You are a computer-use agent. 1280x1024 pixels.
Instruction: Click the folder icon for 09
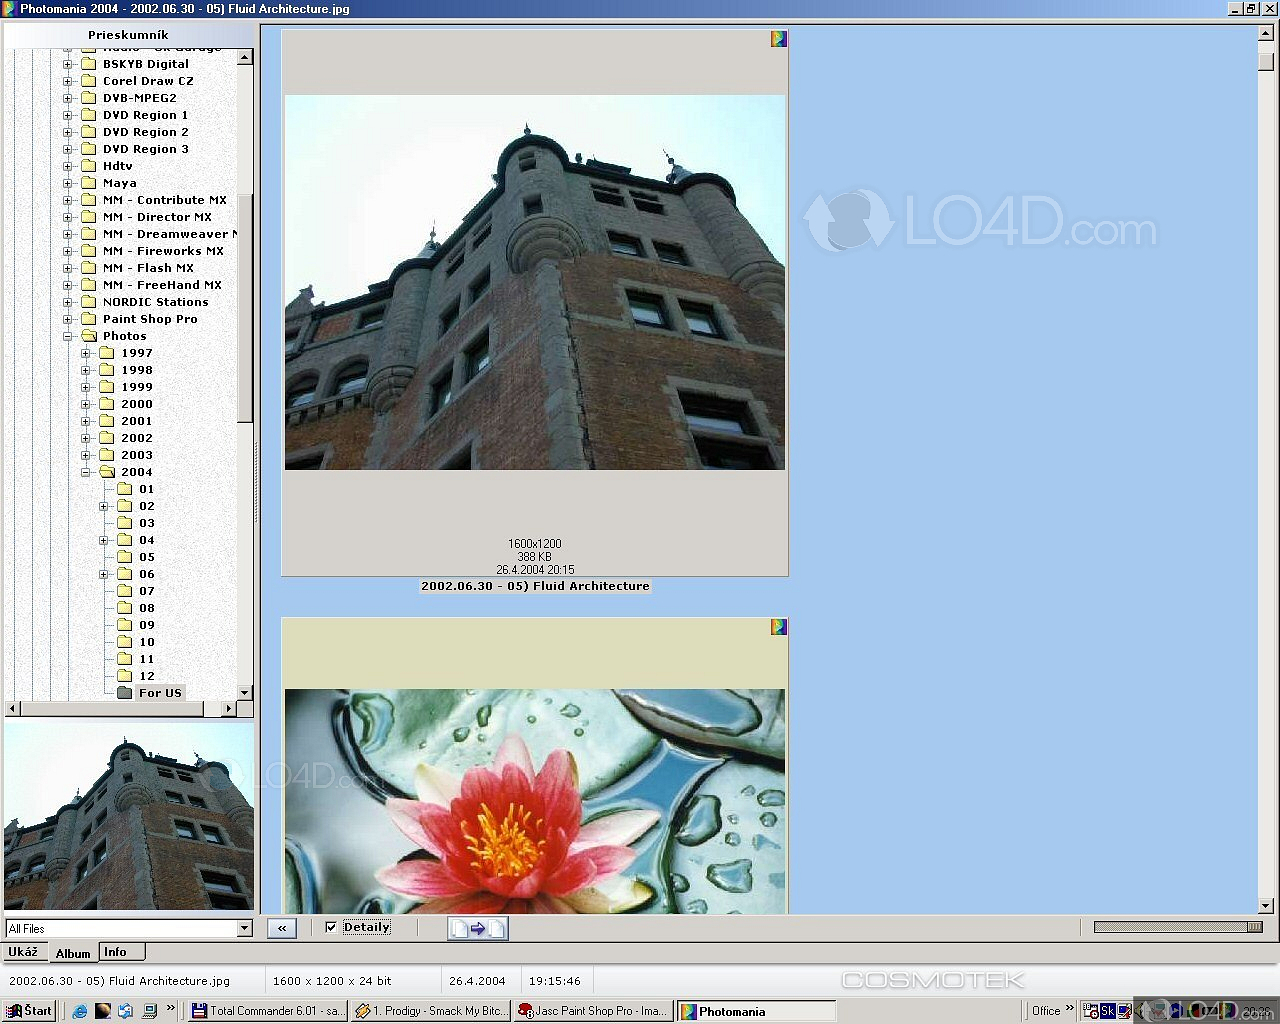(x=125, y=625)
